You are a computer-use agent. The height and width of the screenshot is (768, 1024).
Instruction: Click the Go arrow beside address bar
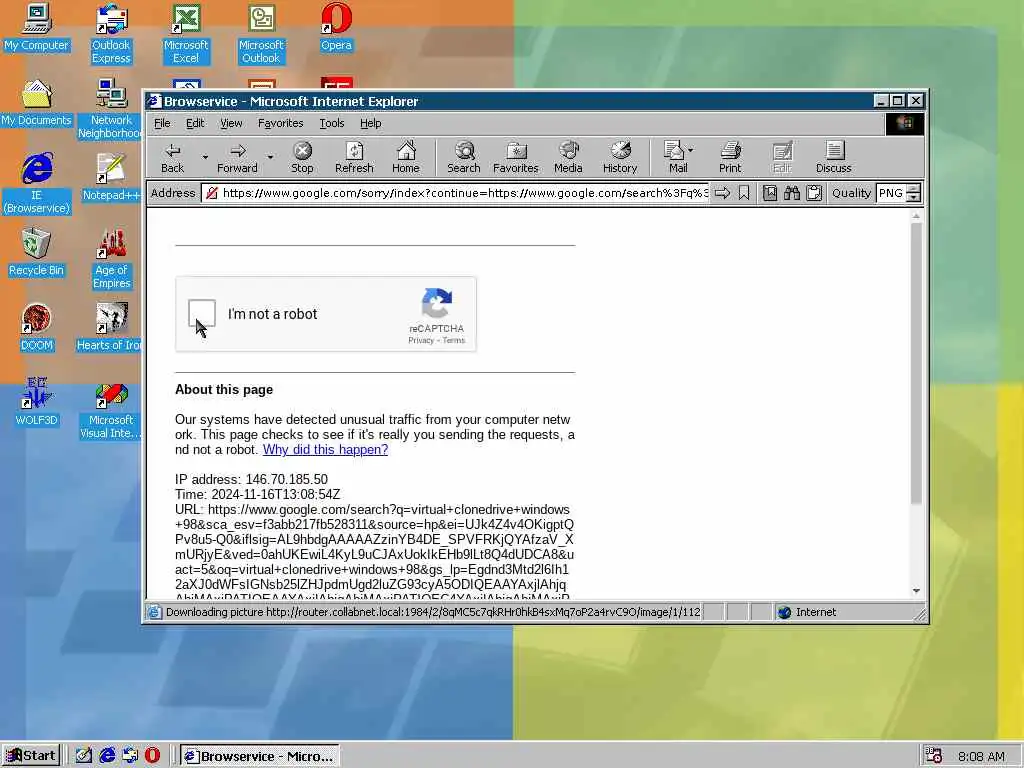(722, 193)
